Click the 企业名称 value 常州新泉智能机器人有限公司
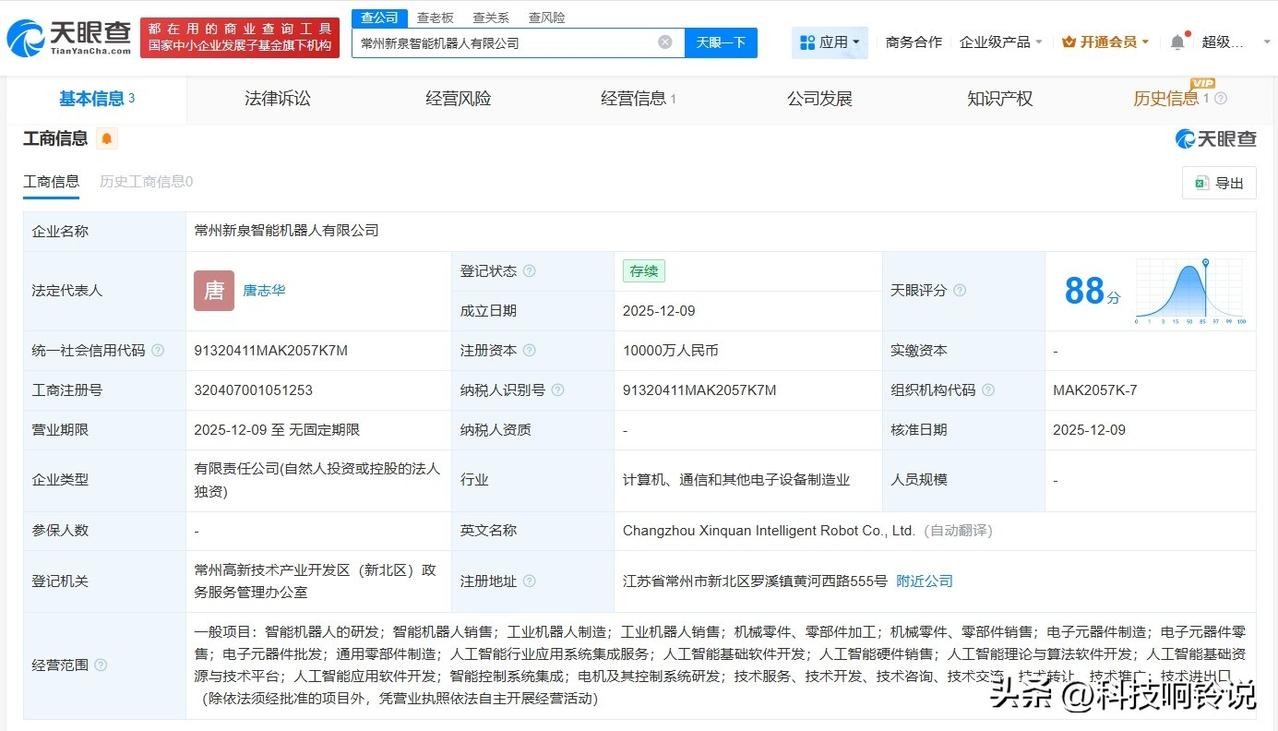The width and height of the screenshot is (1278, 731). coord(287,230)
